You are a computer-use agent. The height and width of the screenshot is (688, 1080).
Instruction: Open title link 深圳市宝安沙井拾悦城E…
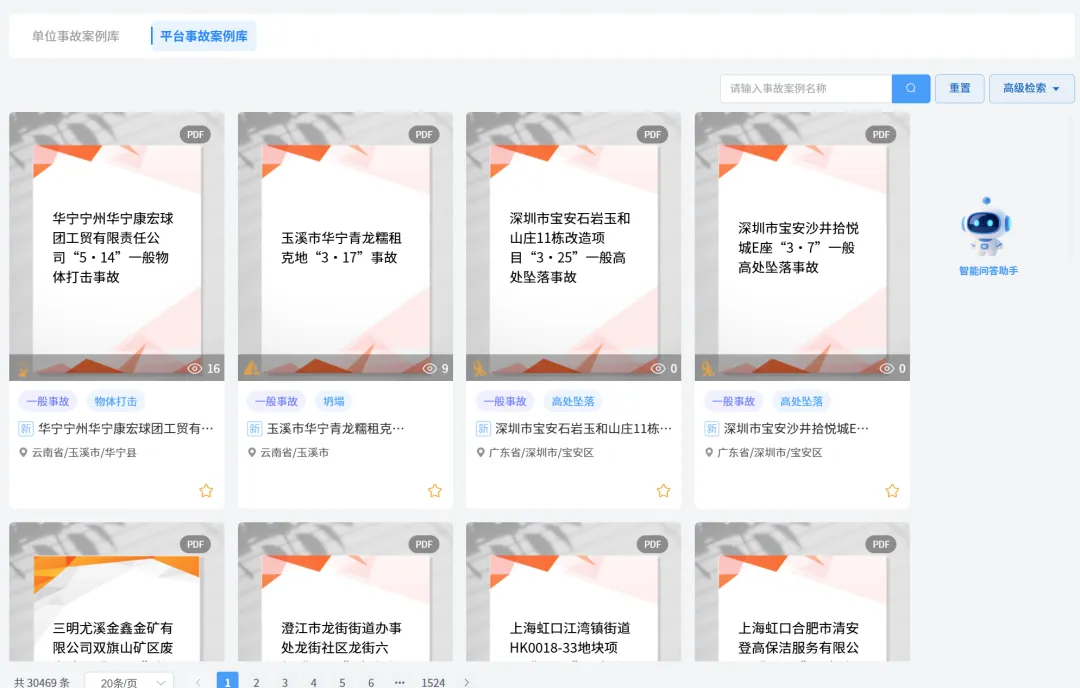796,428
